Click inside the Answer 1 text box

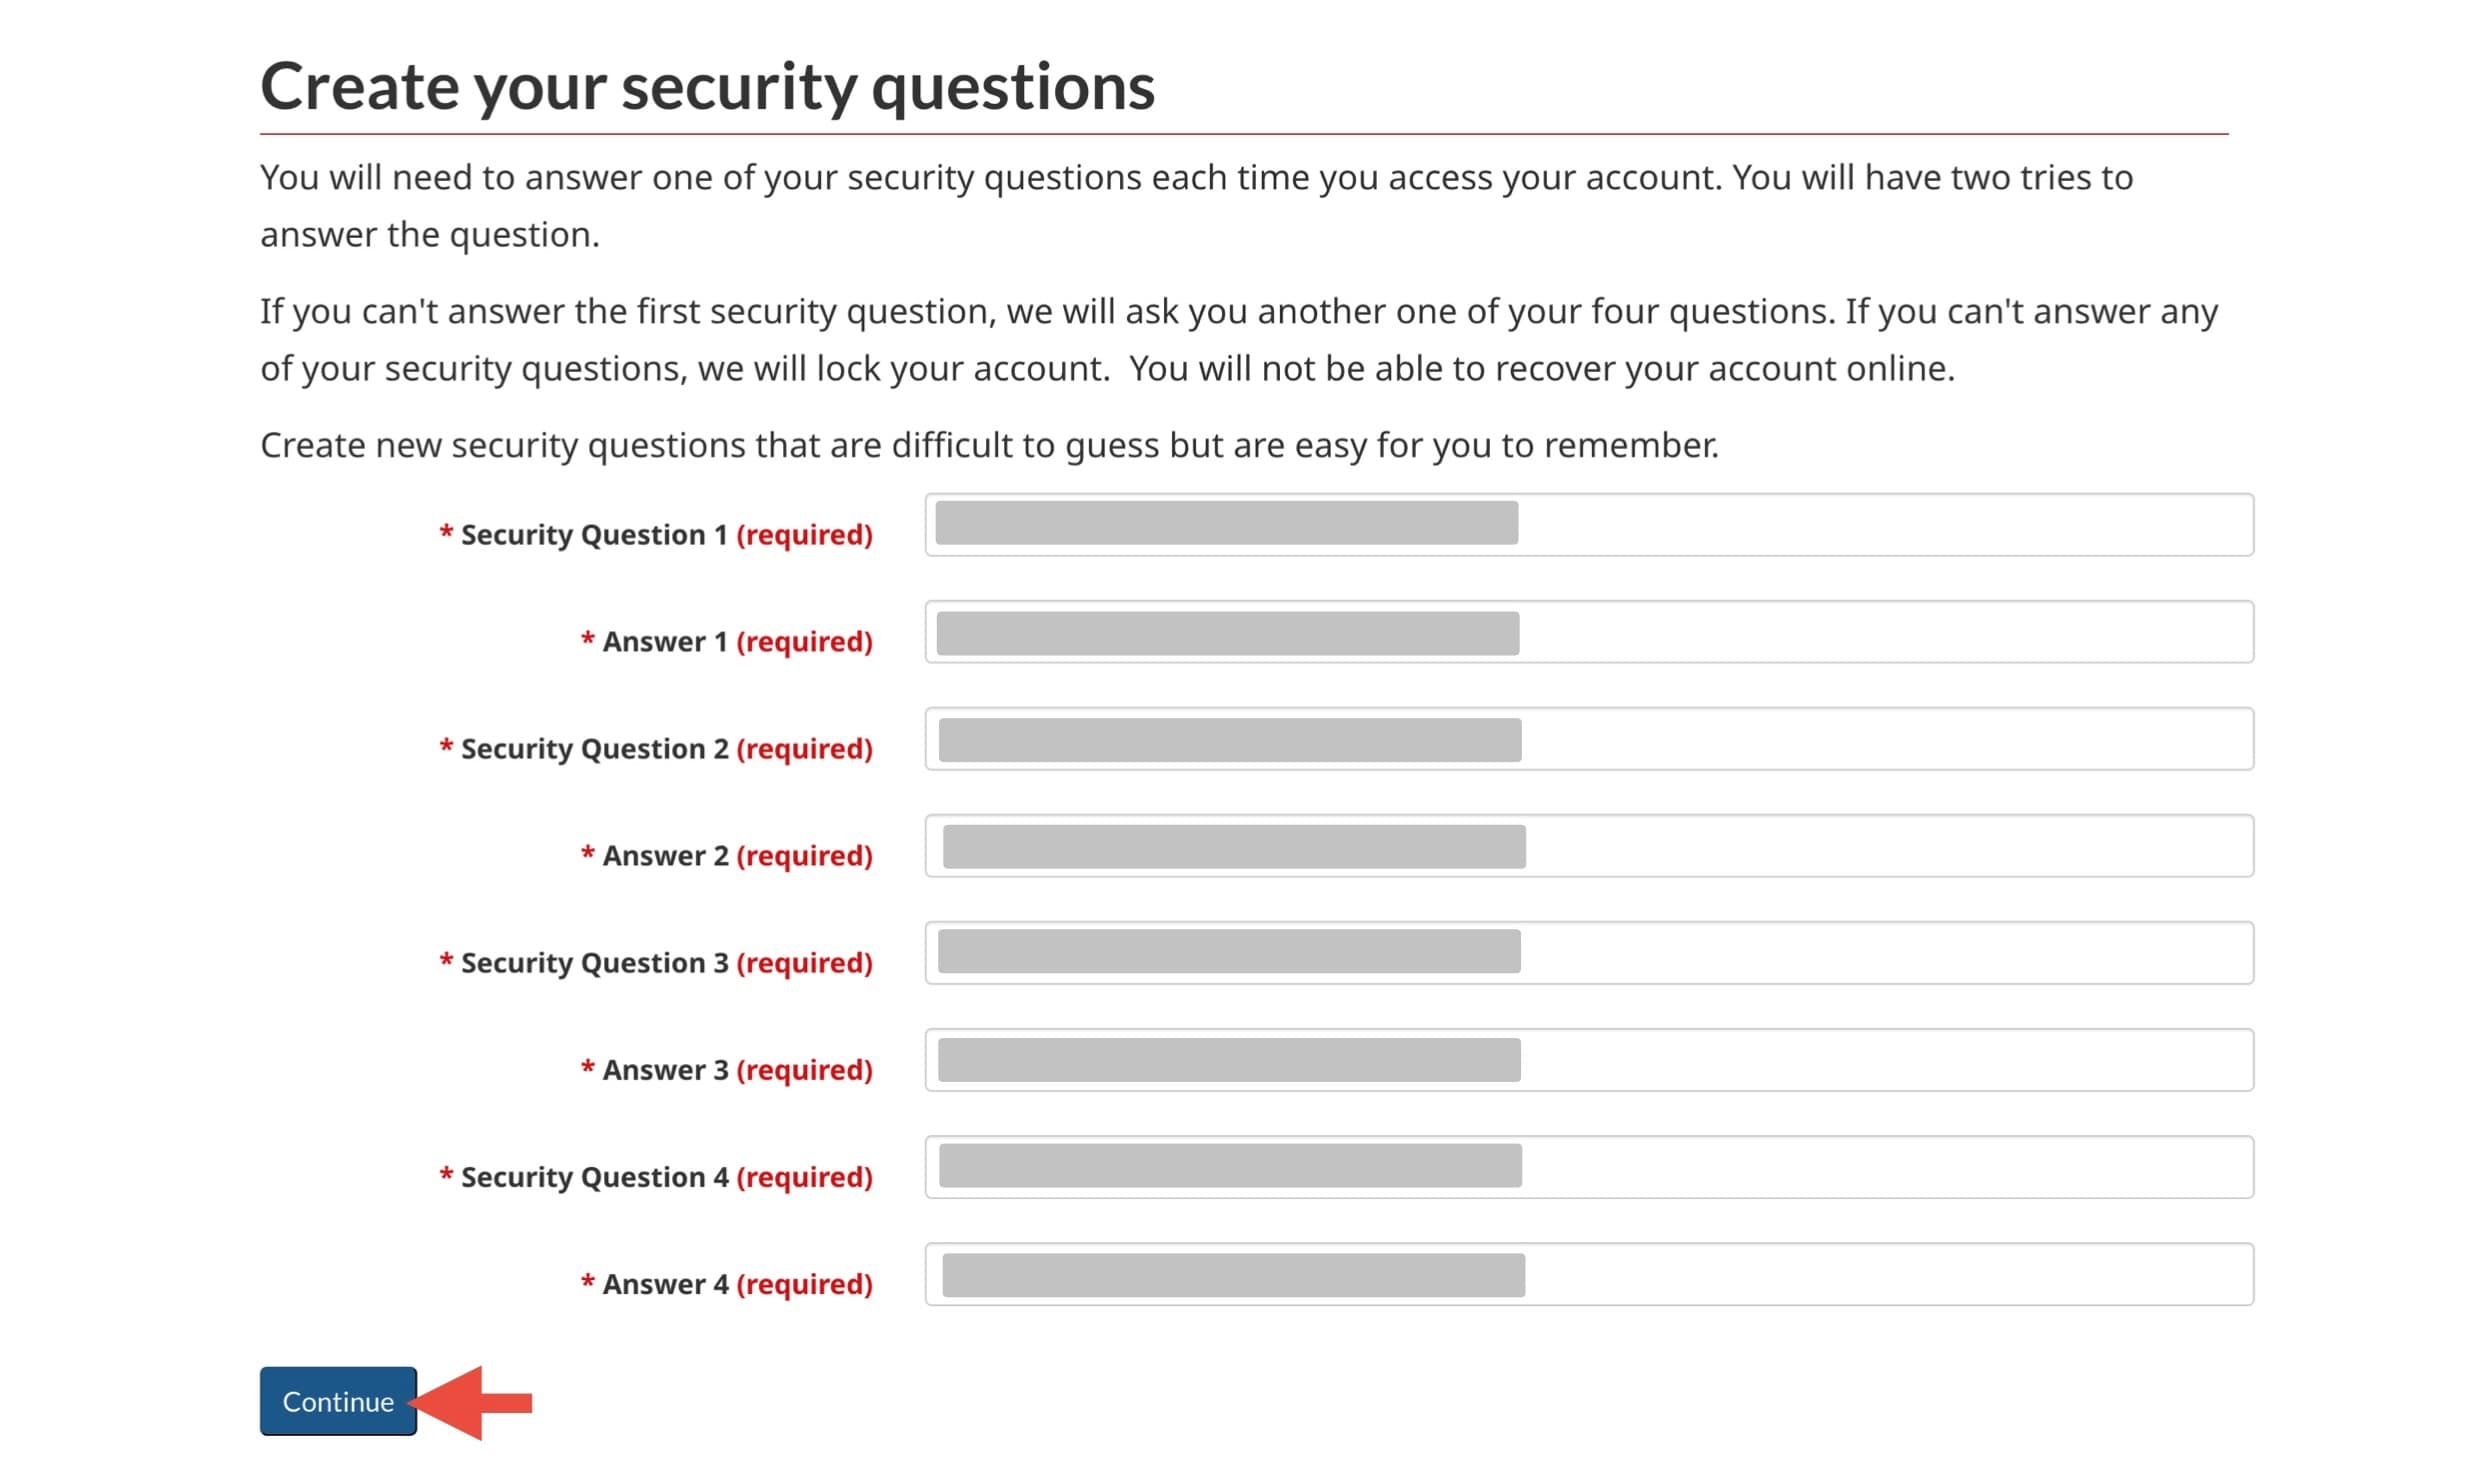(x=1588, y=632)
